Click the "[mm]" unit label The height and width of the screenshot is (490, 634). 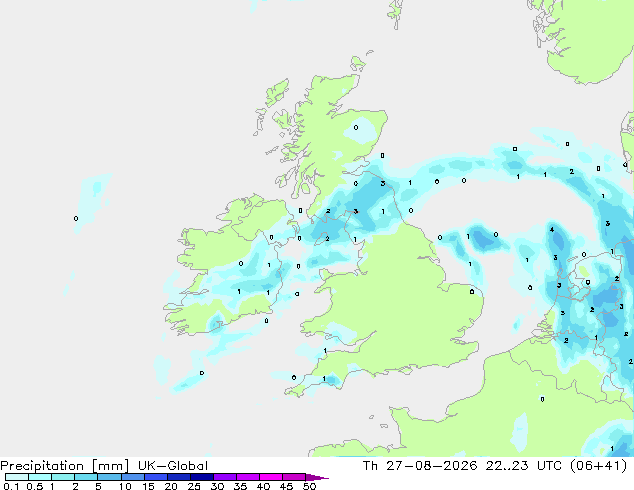tap(110, 466)
